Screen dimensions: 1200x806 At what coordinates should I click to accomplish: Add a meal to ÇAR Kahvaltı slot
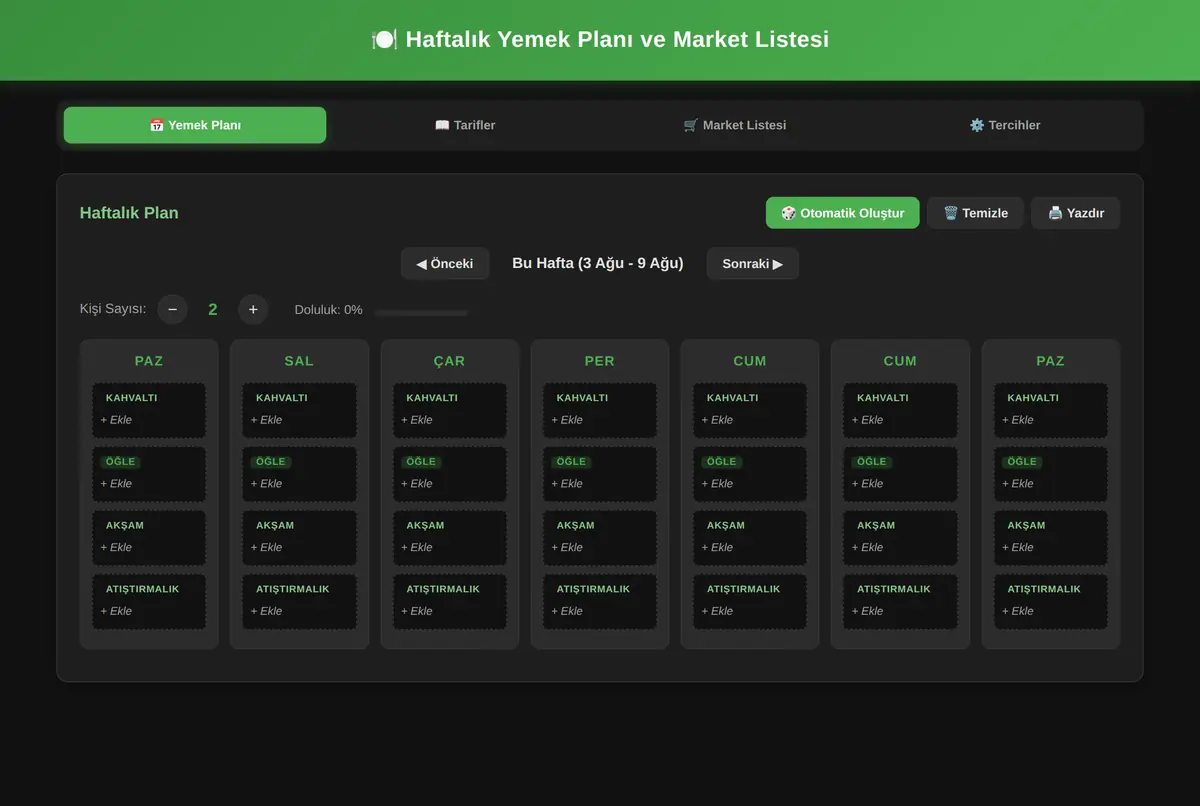click(x=450, y=410)
